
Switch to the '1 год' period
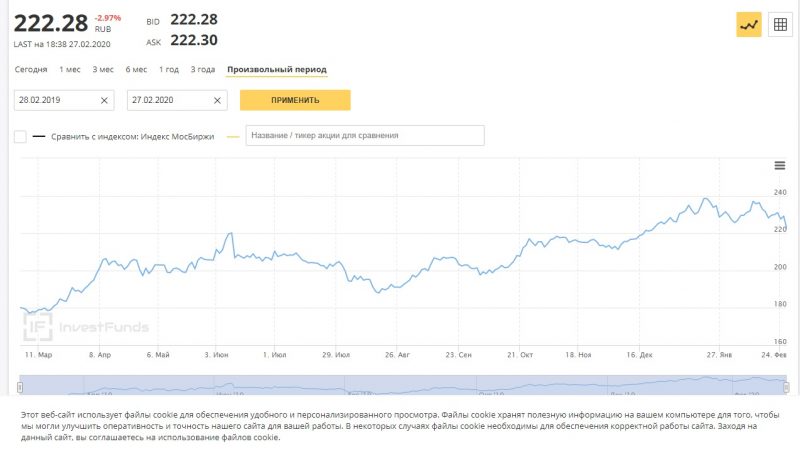[x=169, y=69]
